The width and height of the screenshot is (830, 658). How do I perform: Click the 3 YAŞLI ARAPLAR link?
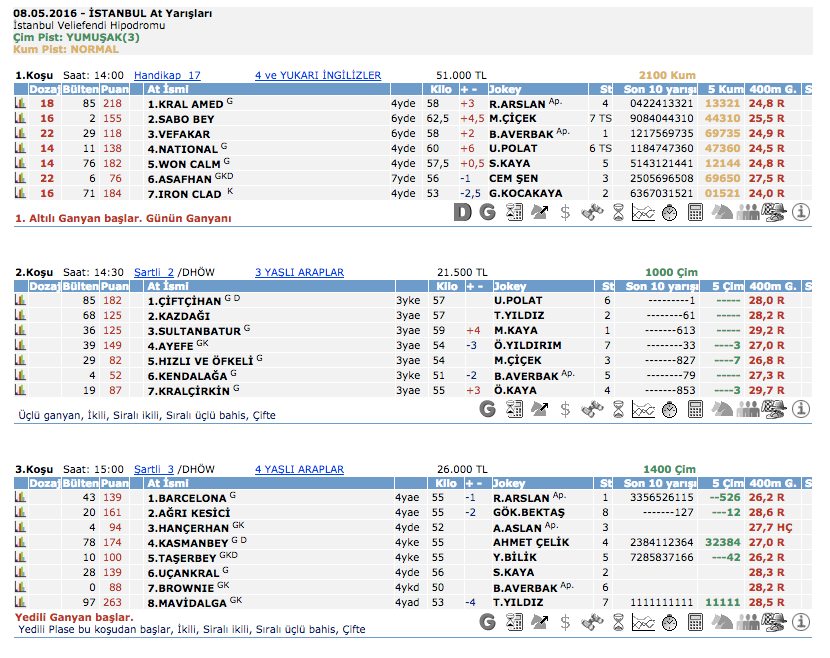[x=299, y=272]
